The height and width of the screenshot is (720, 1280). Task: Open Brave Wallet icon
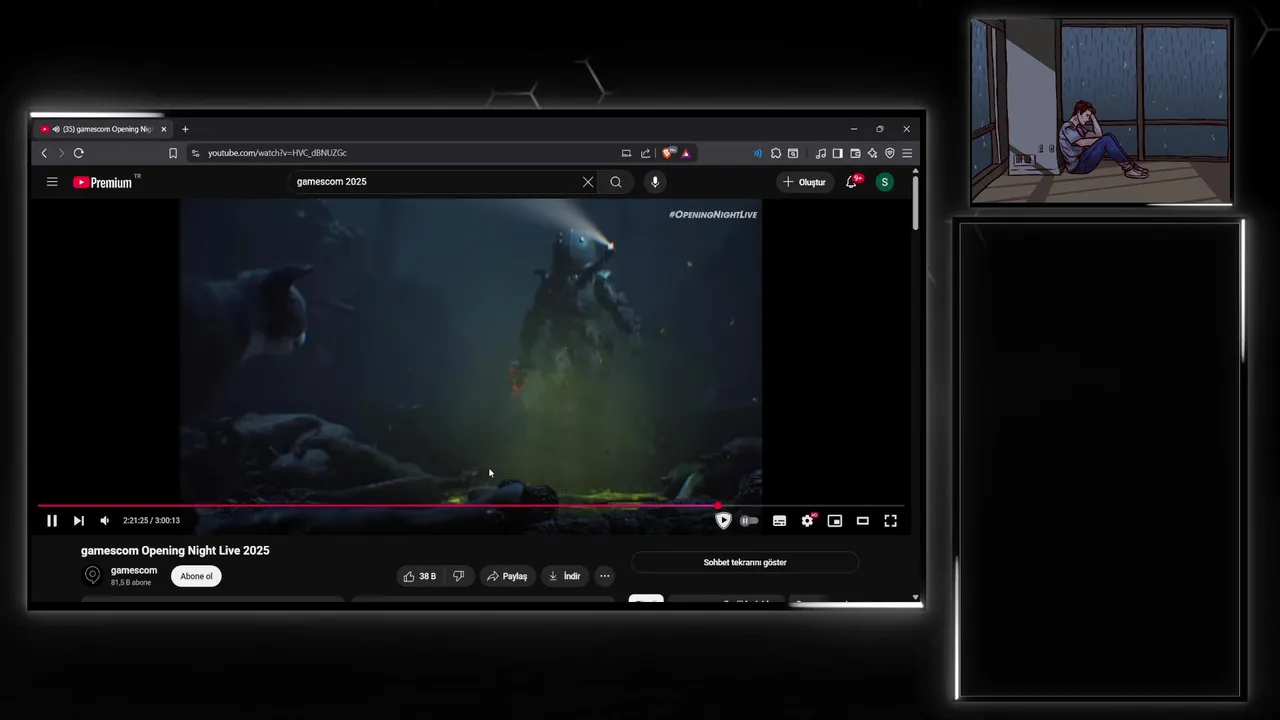(855, 153)
